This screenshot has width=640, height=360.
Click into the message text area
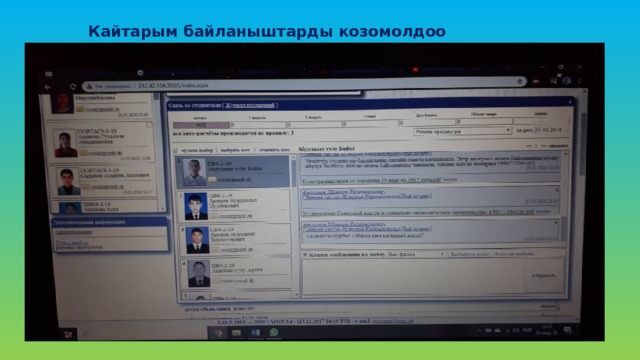coord(413,277)
